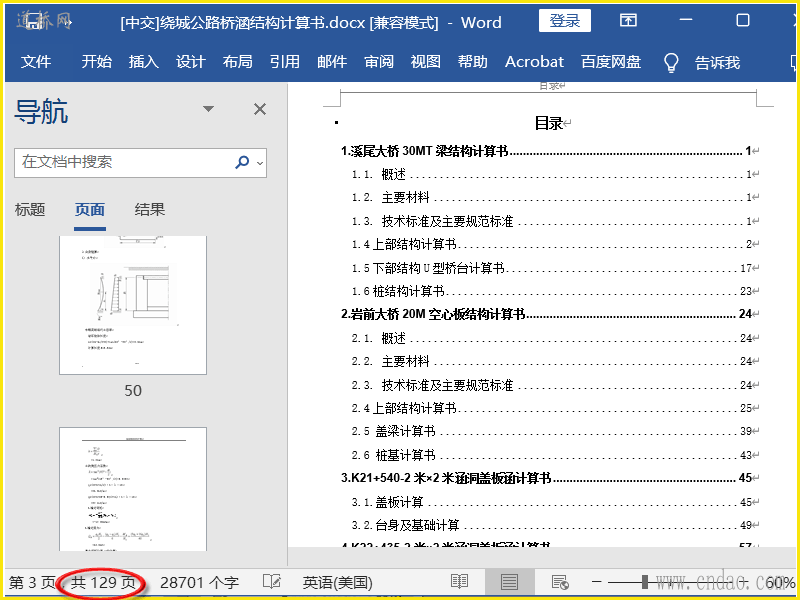The height and width of the screenshot is (600, 800).
Task: Click the 目录 title in document
Action: [x=548, y=123]
